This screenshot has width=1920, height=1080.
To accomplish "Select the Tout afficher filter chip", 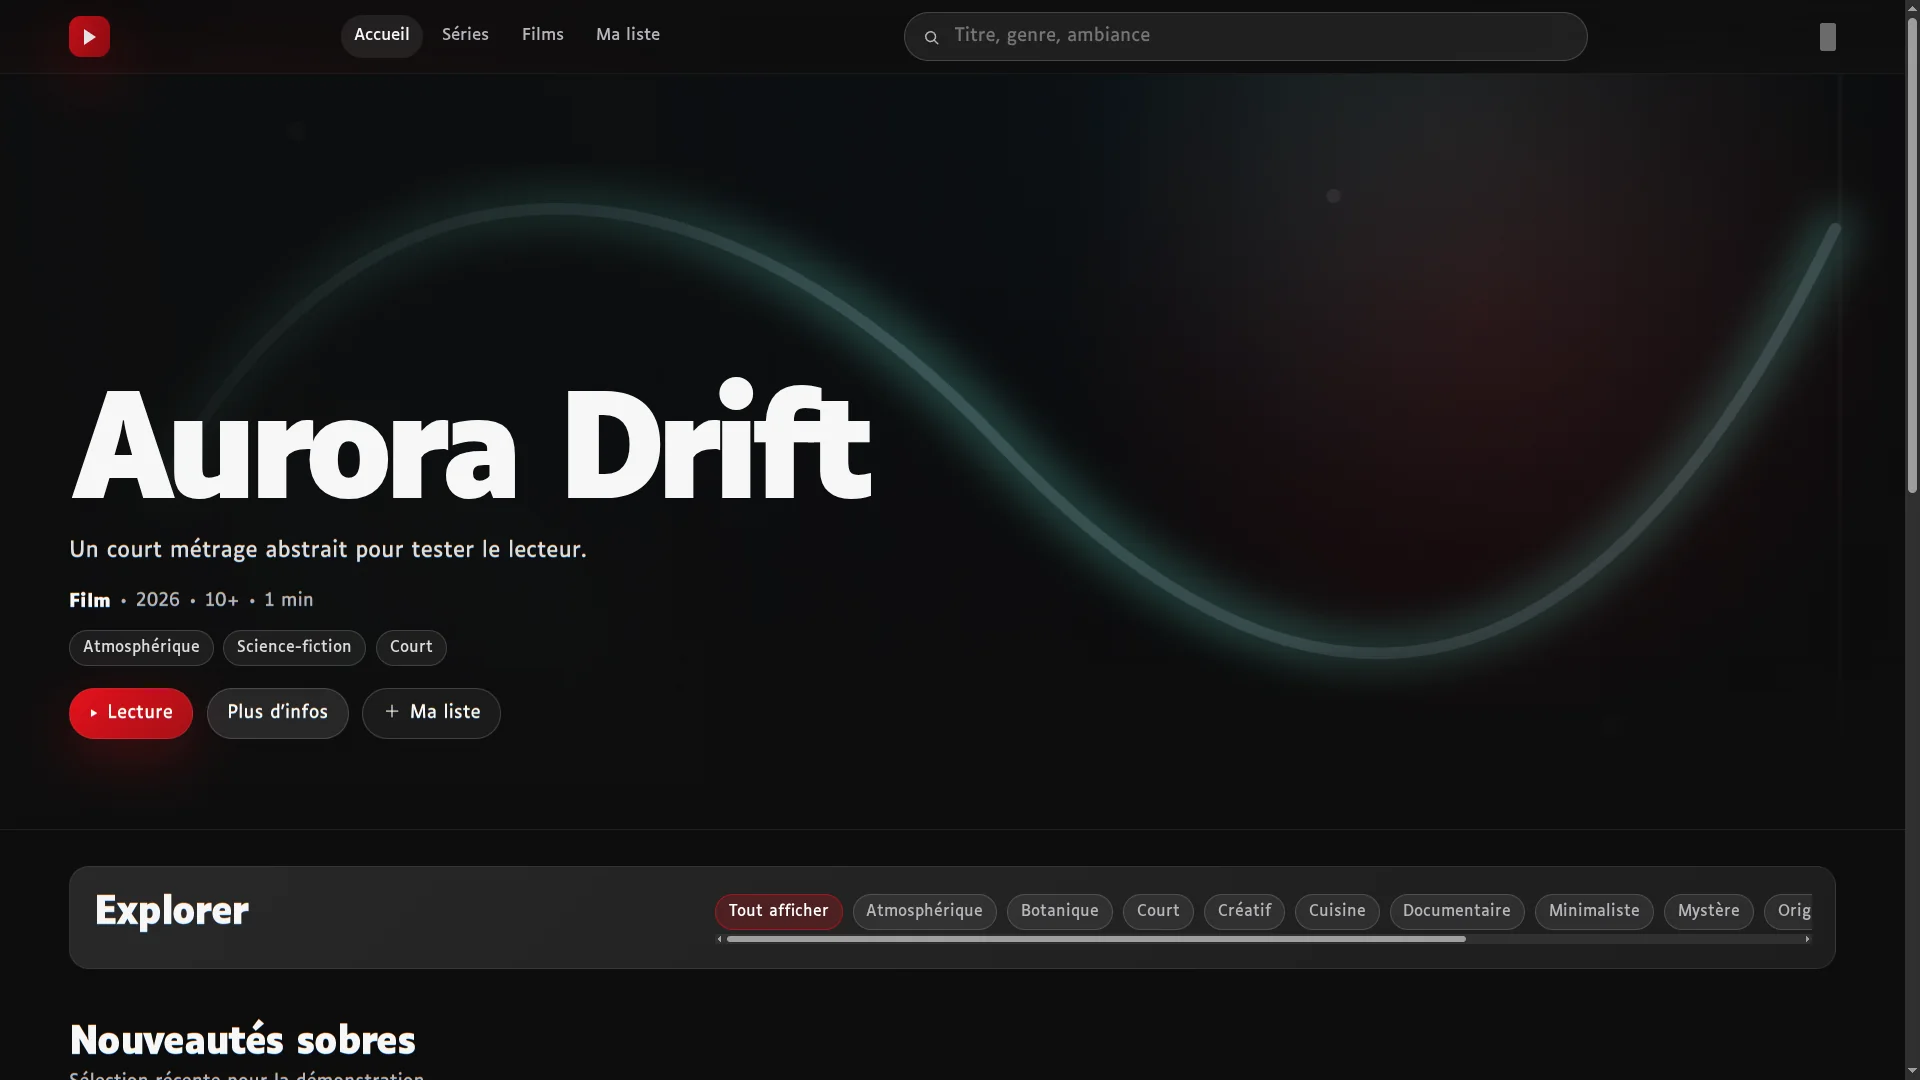I will [778, 912].
